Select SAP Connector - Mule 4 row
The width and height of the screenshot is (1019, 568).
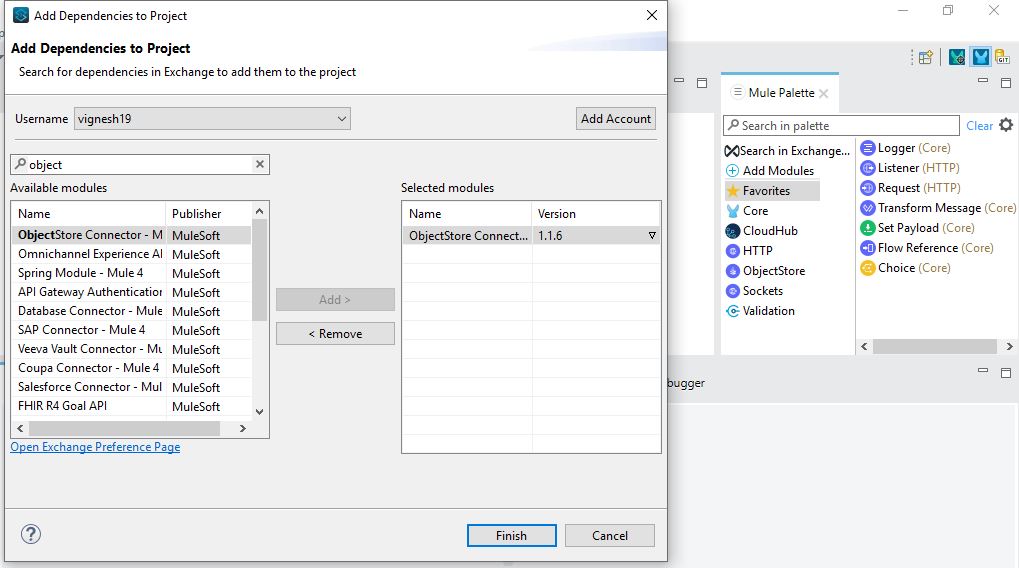131,330
